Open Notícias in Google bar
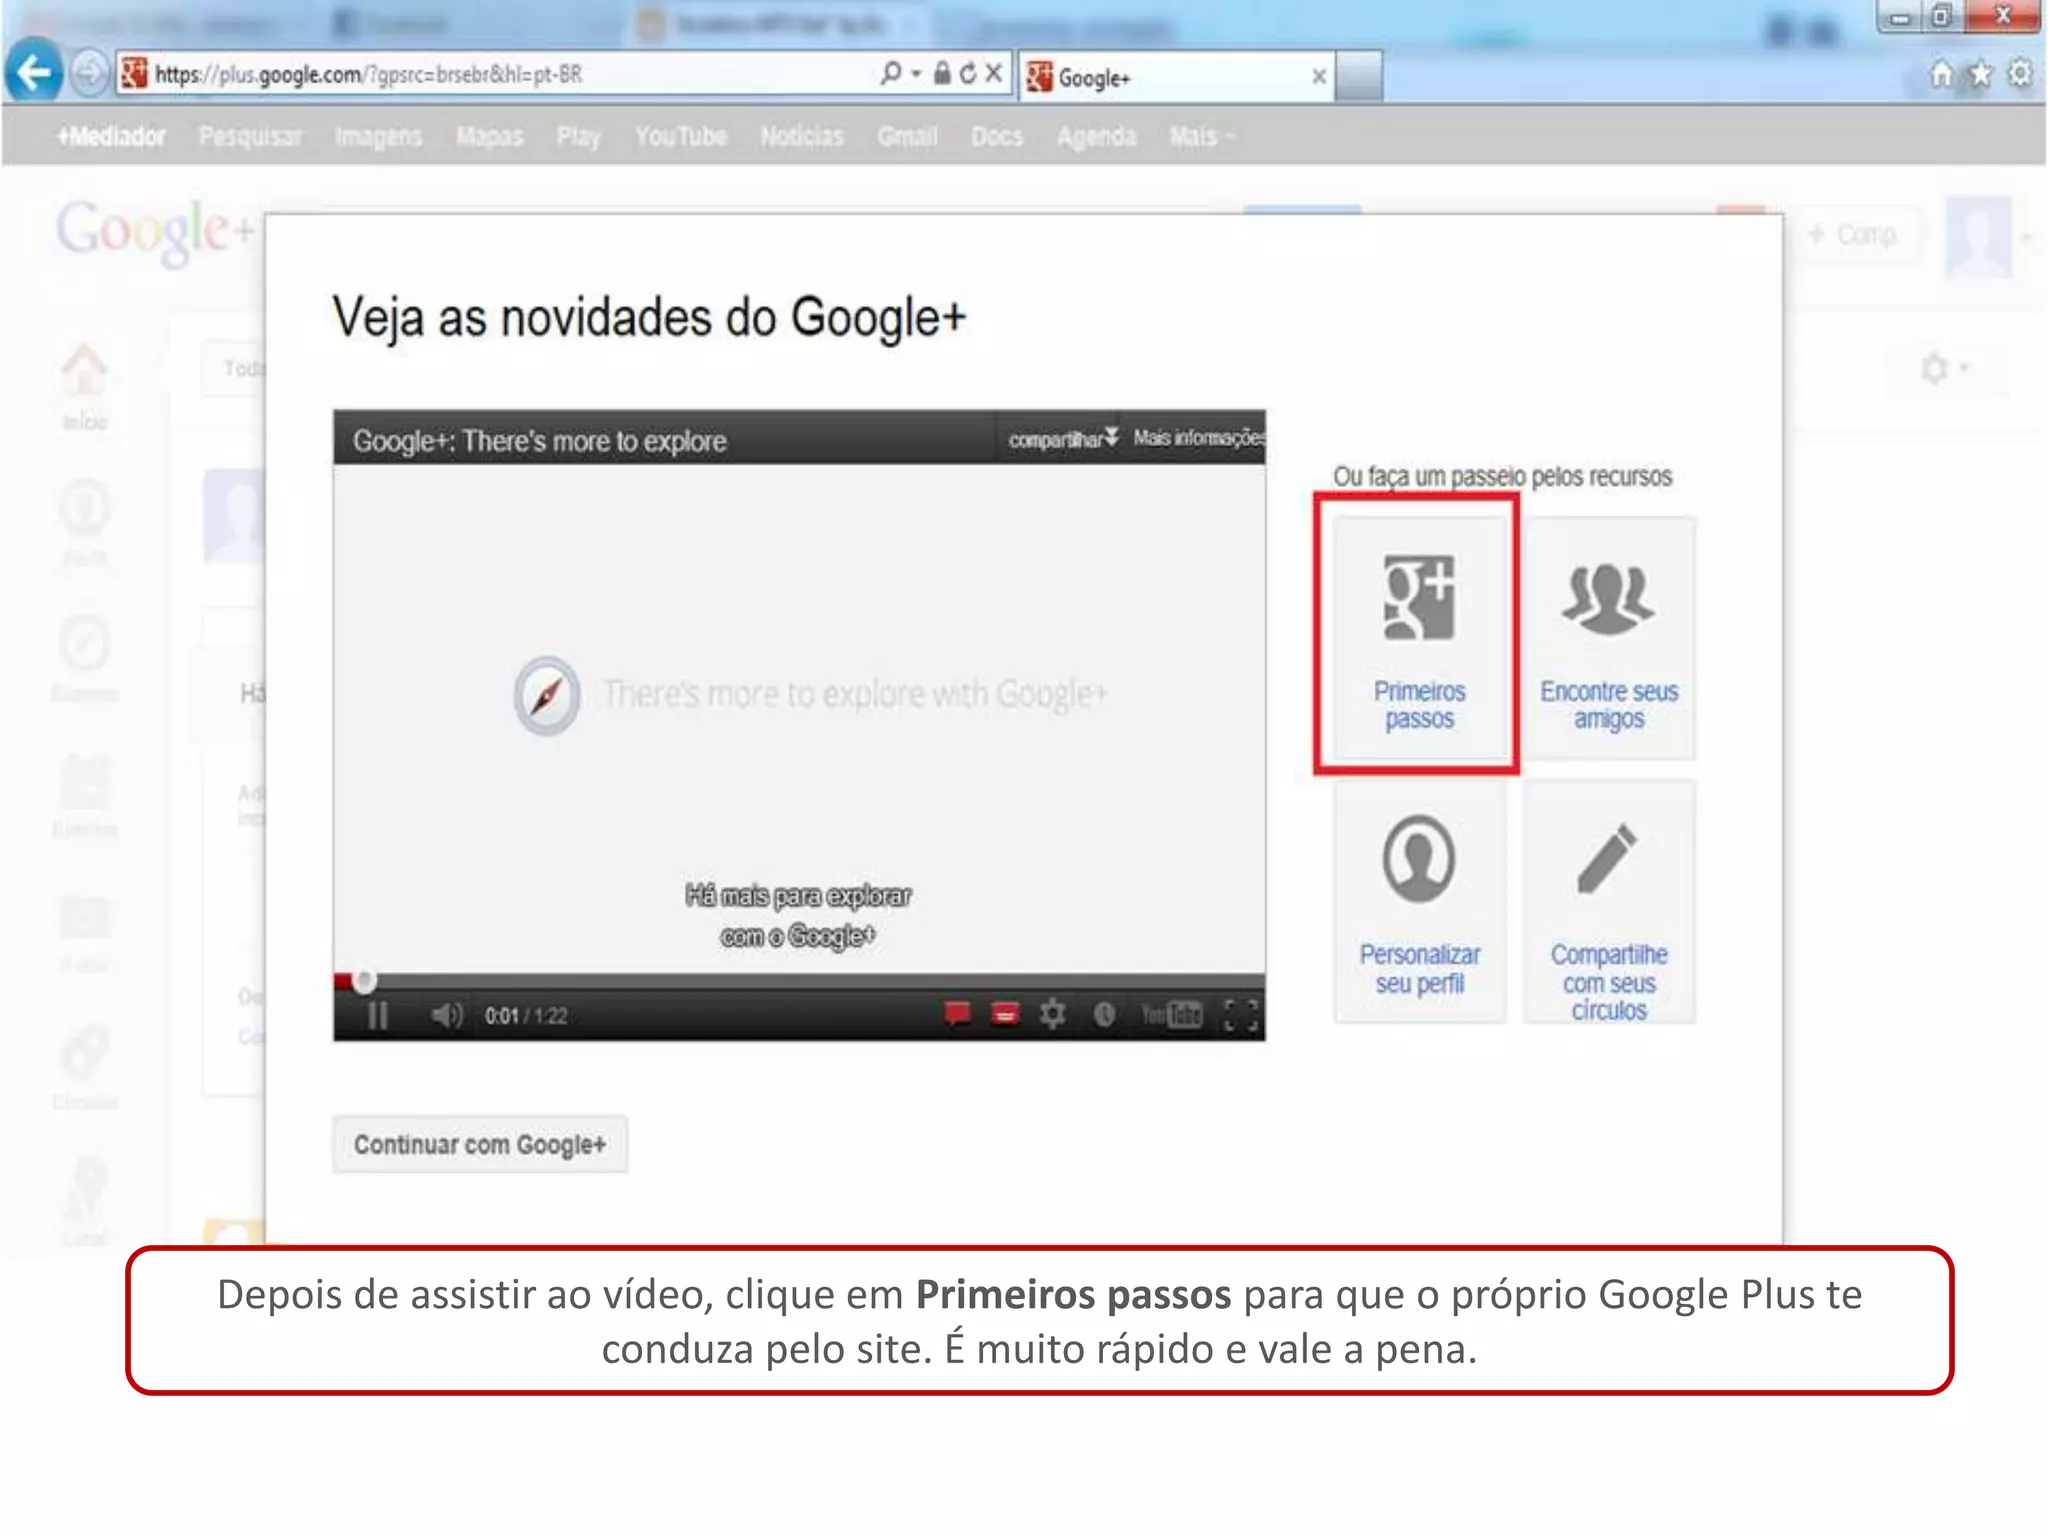The width and height of the screenshot is (2048, 1536). pos(801,136)
